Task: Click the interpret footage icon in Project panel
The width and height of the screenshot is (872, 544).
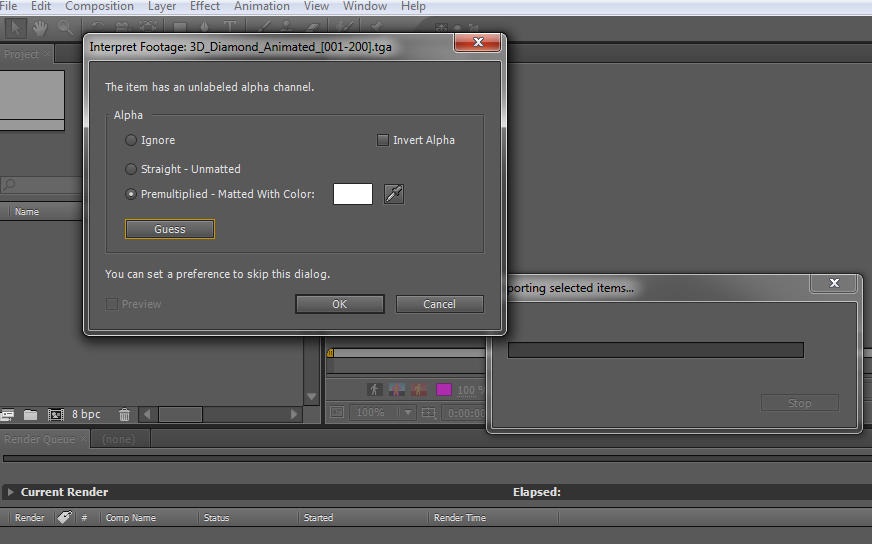Action: (x=7, y=414)
